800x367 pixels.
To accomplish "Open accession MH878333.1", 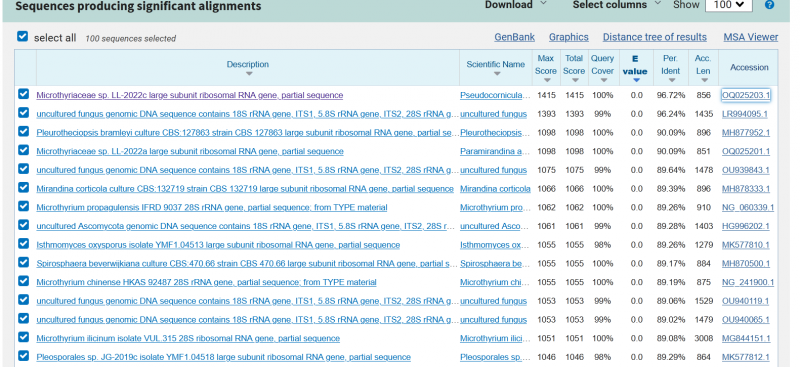I will (746, 189).
